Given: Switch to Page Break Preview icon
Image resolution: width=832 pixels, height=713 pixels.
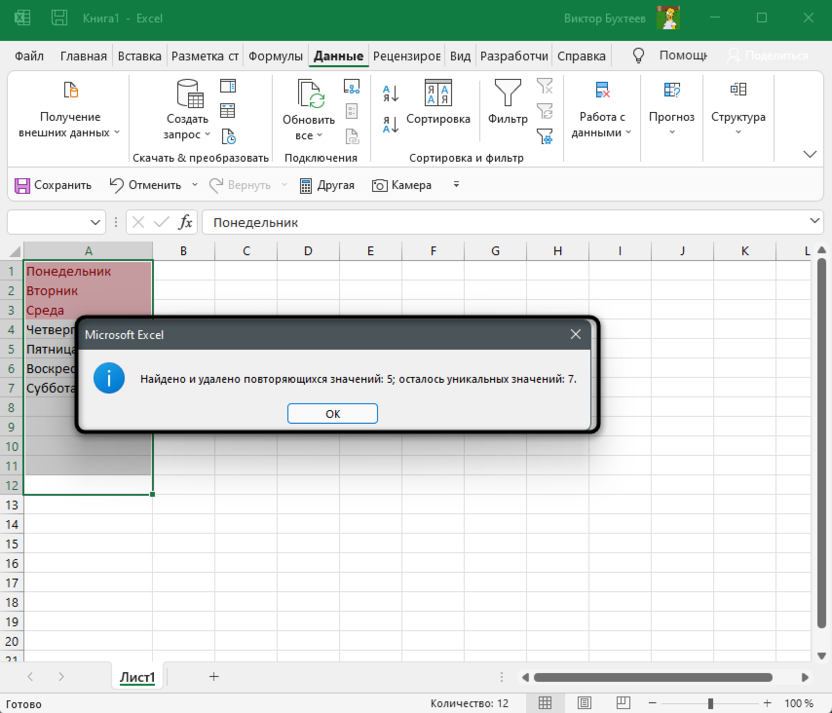Looking at the screenshot, I should pos(623,703).
